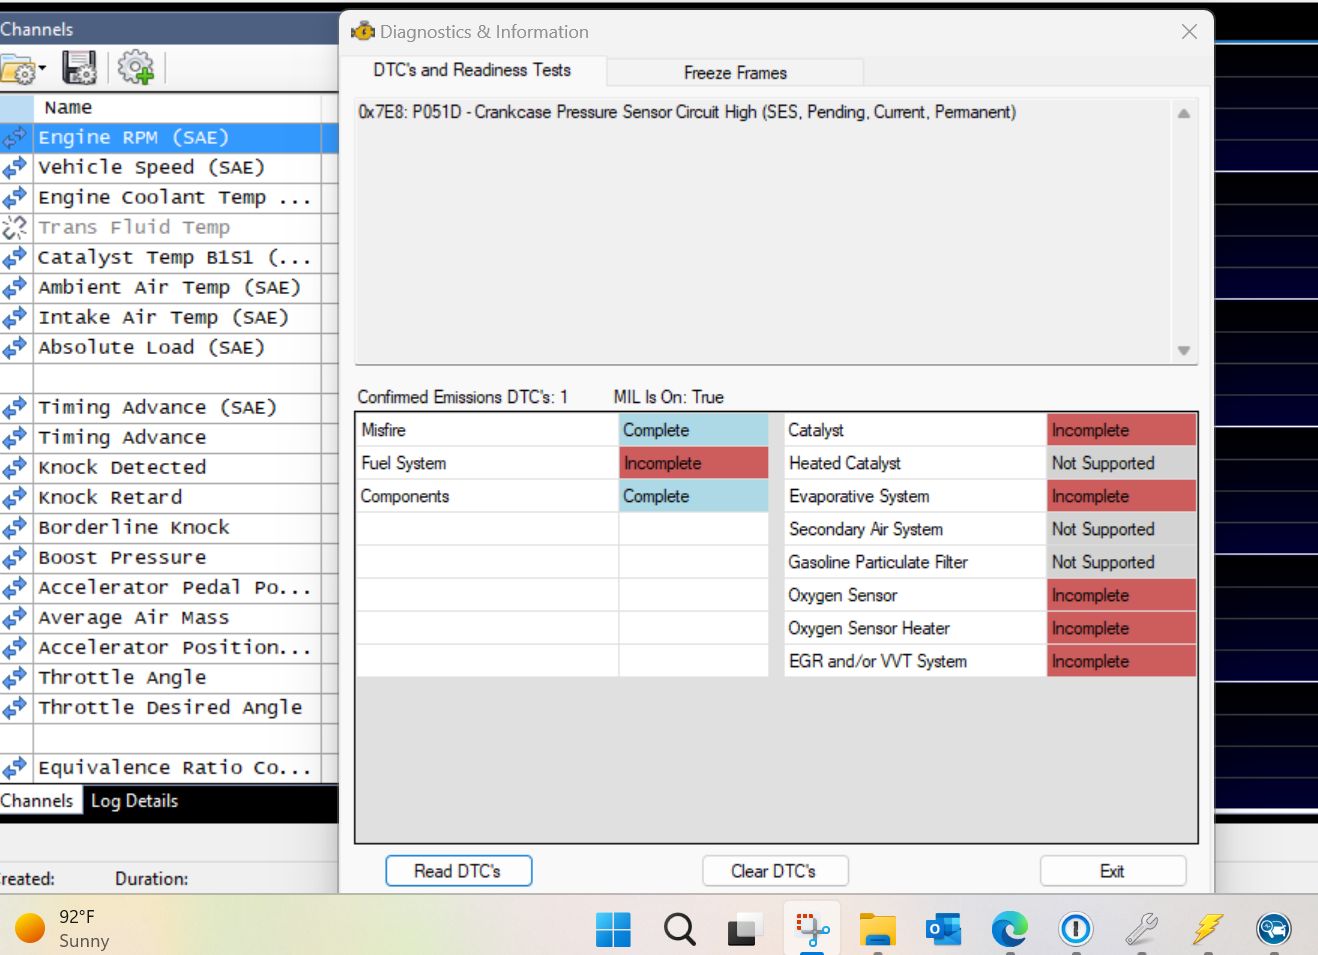Click the save channel config floppy icon
This screenshot has height=955, width=1318.
(79, 68)
